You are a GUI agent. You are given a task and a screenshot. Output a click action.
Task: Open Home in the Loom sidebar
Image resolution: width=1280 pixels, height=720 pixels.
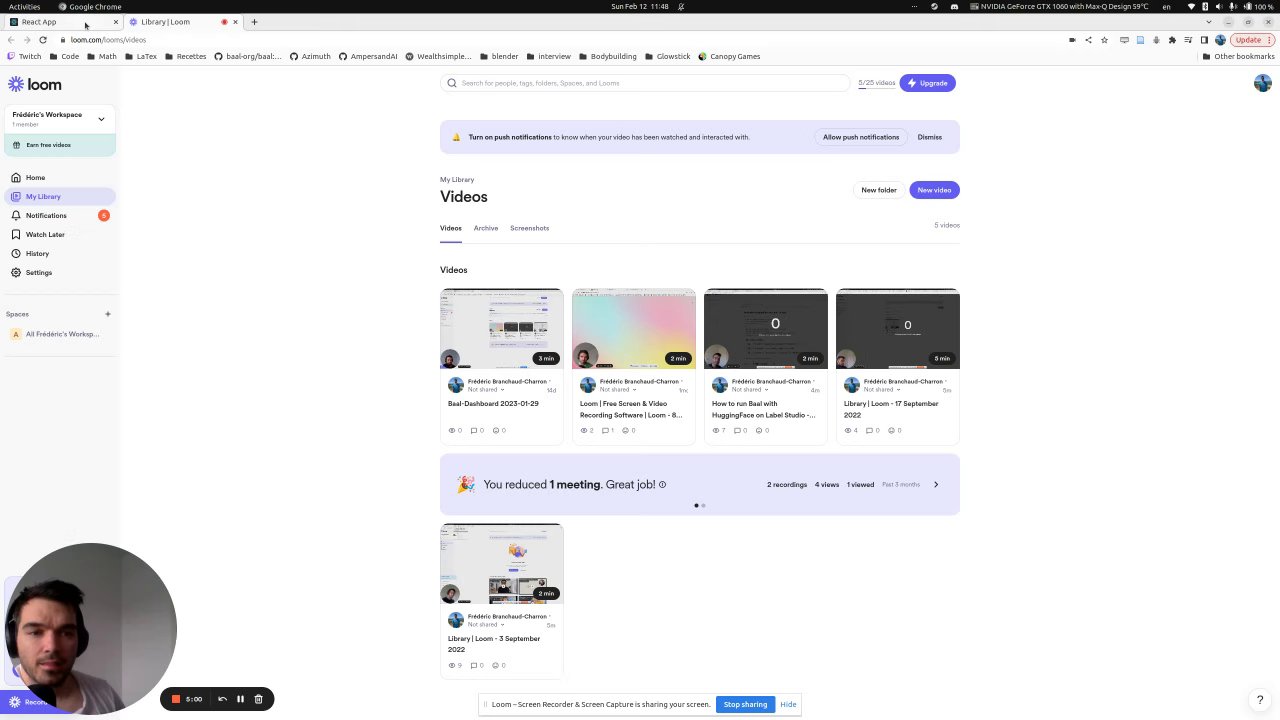(60, 177)
